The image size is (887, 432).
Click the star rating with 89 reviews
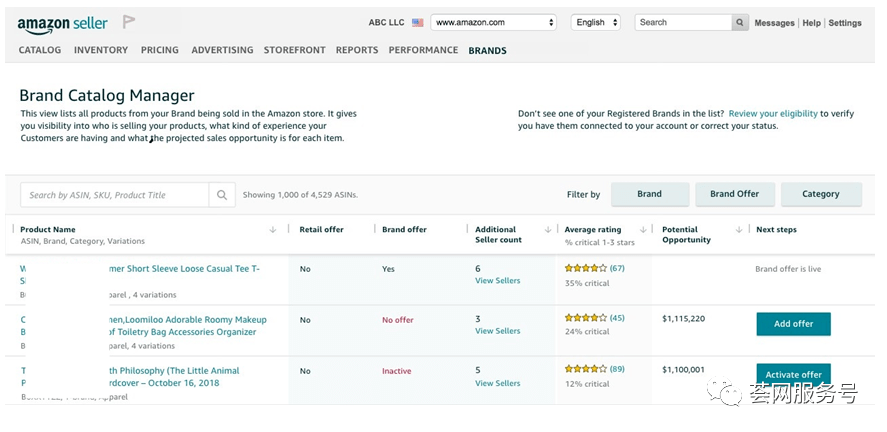(585, 369)
